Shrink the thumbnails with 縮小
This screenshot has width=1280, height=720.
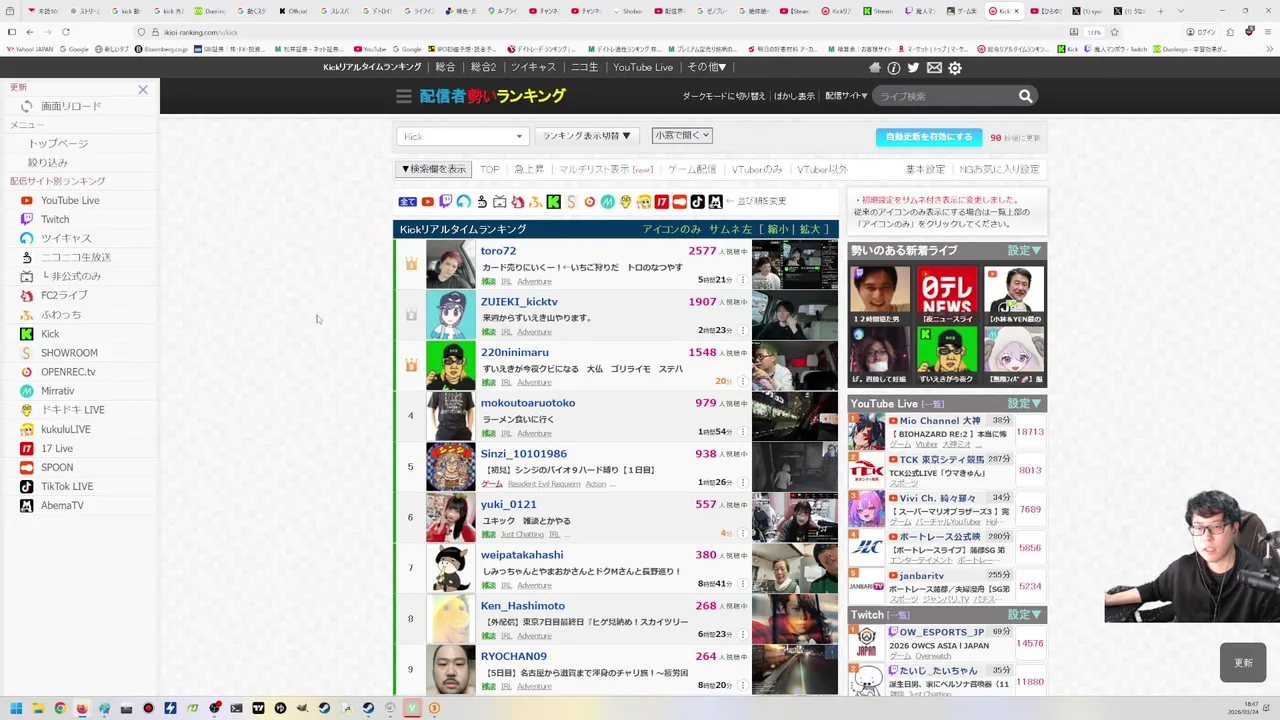pos(778,229)
